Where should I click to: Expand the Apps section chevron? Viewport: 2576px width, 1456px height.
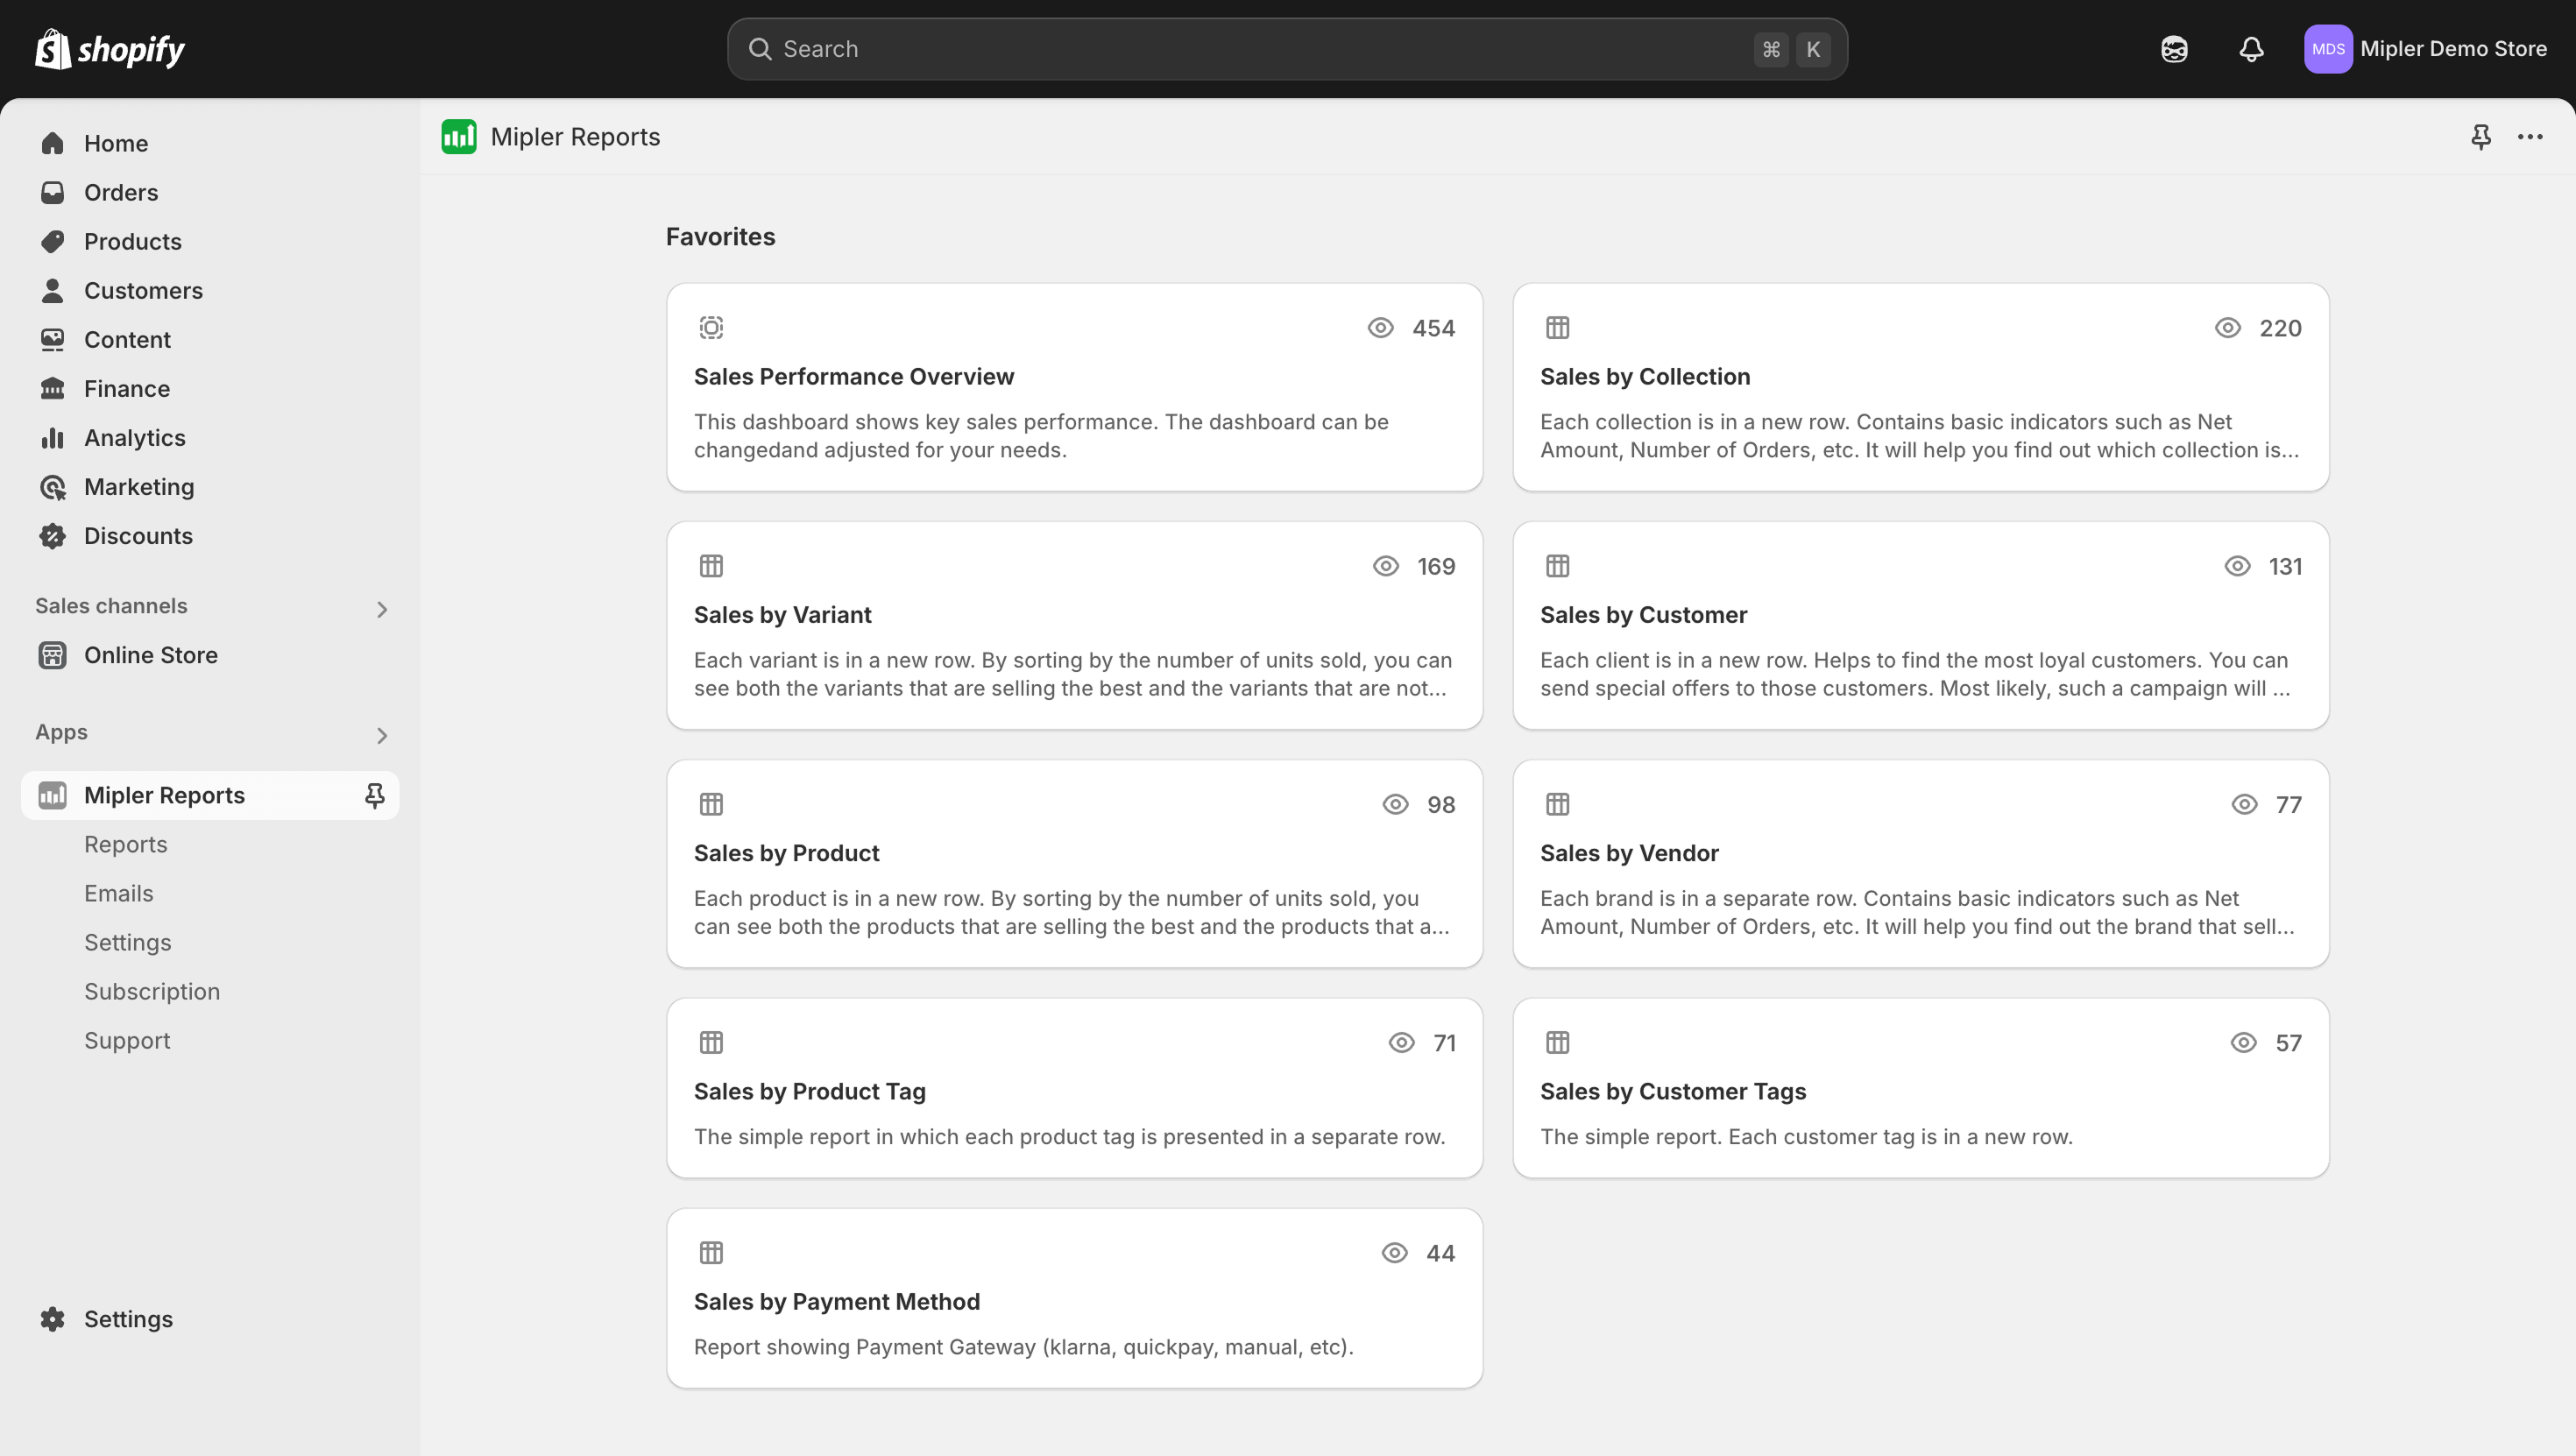pyautogui.click(x=381, y=735)
